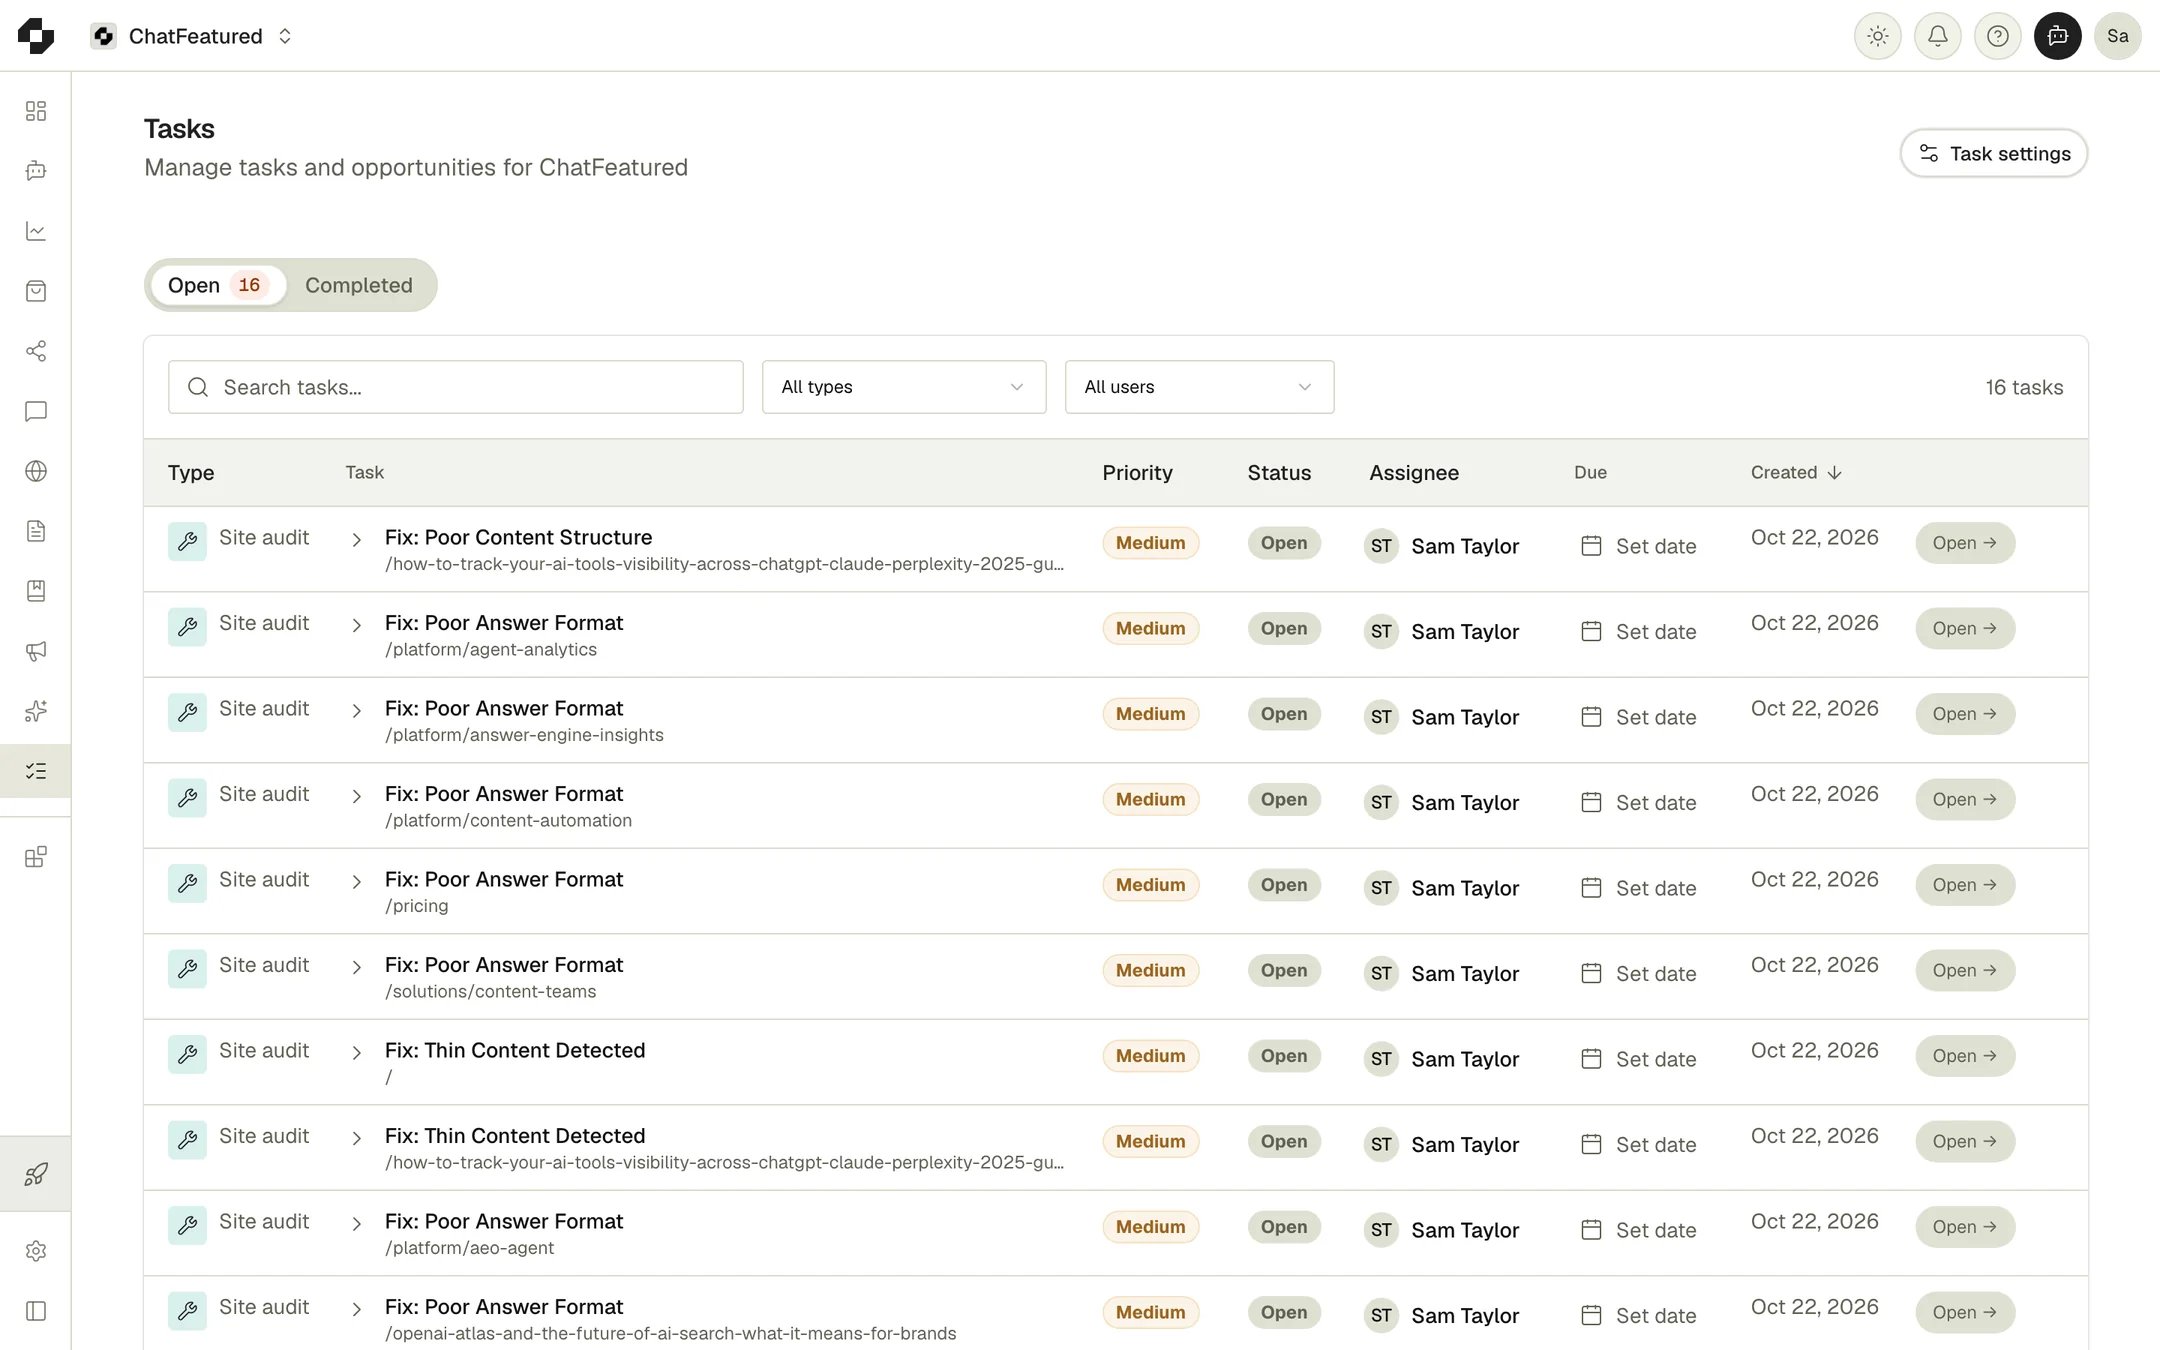2160x1350 pixels.
Task: Open the Sa user avatar menu
Action: 2117,36
